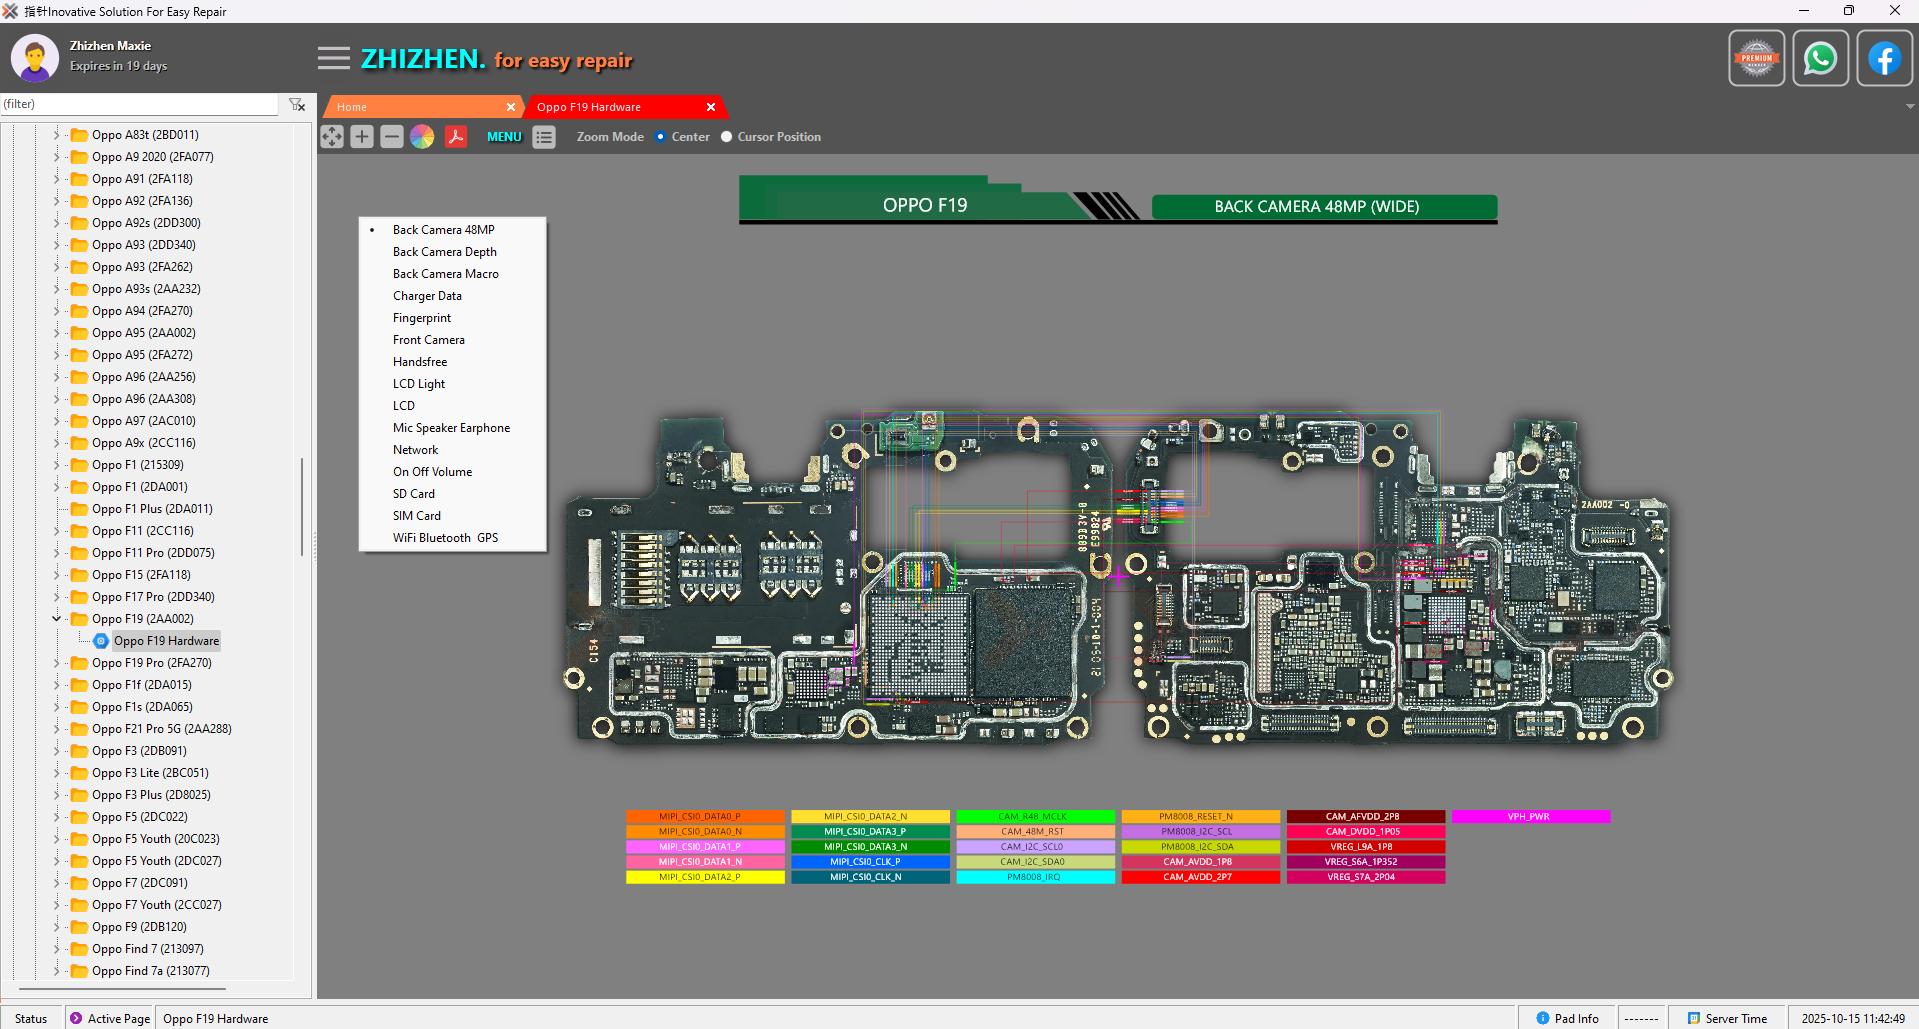Click the VPH_PWR magenta legend swatch
1919x1029 pixels.
point(1530,817)
